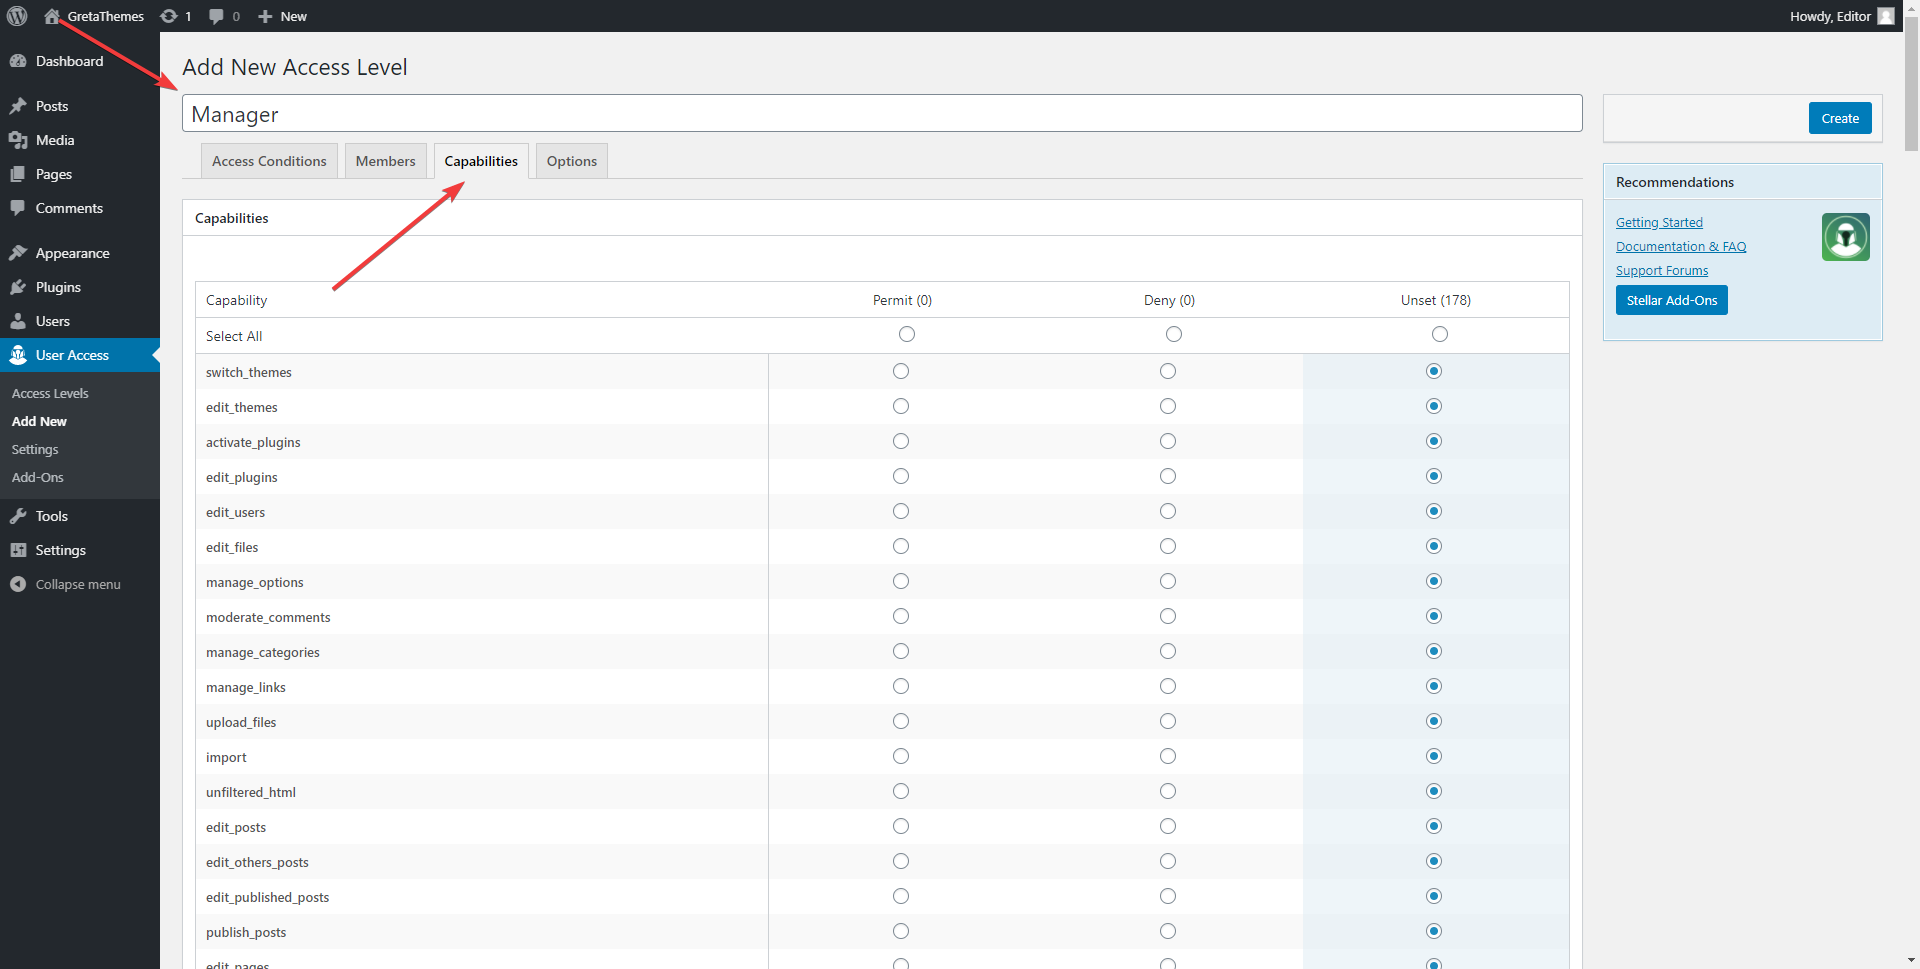Click the User Access plugin logo thumbnail

coord(1845,237)
